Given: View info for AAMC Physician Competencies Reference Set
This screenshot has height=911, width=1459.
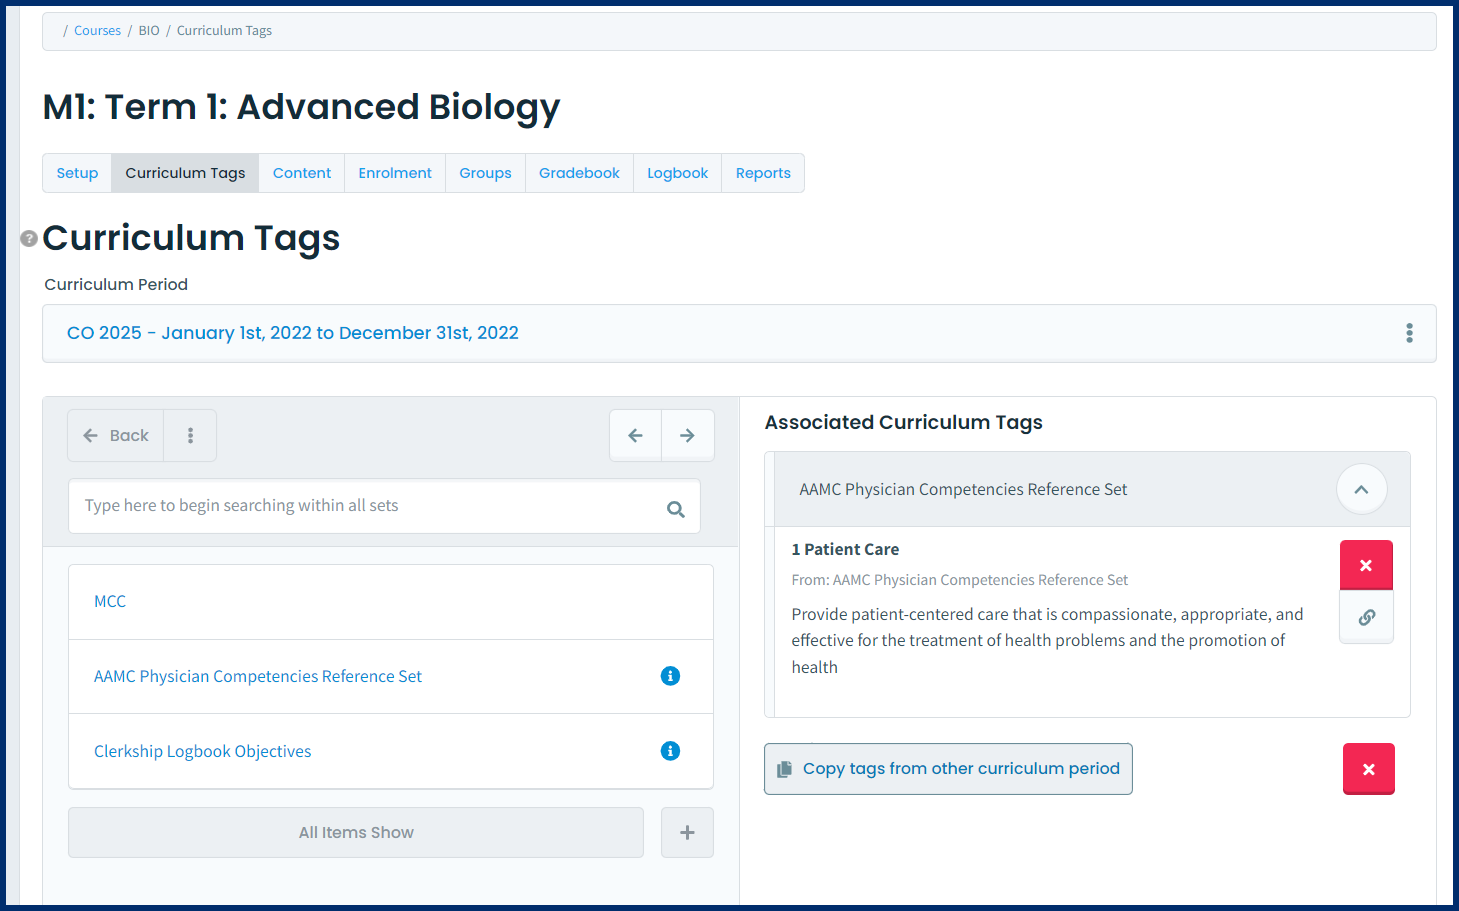Looking at the screenshot, I should [670, 676].
